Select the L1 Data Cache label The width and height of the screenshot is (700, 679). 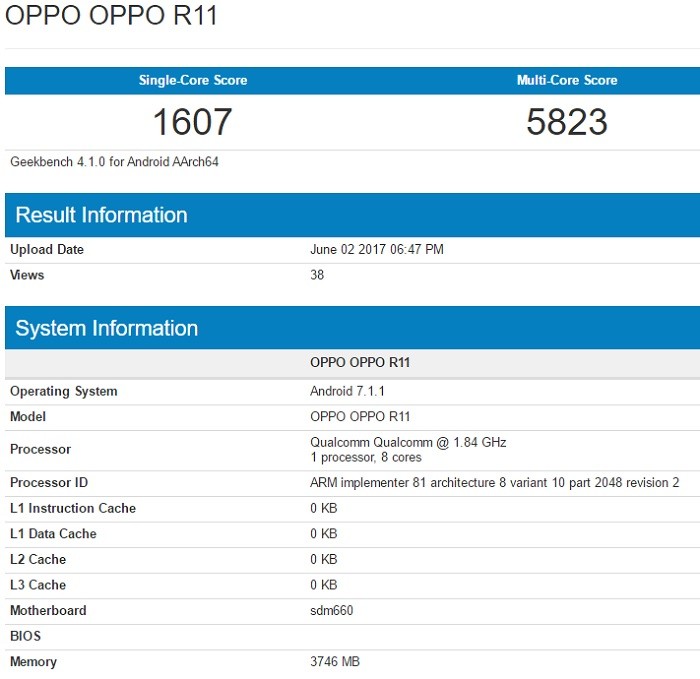click(54, 534)
